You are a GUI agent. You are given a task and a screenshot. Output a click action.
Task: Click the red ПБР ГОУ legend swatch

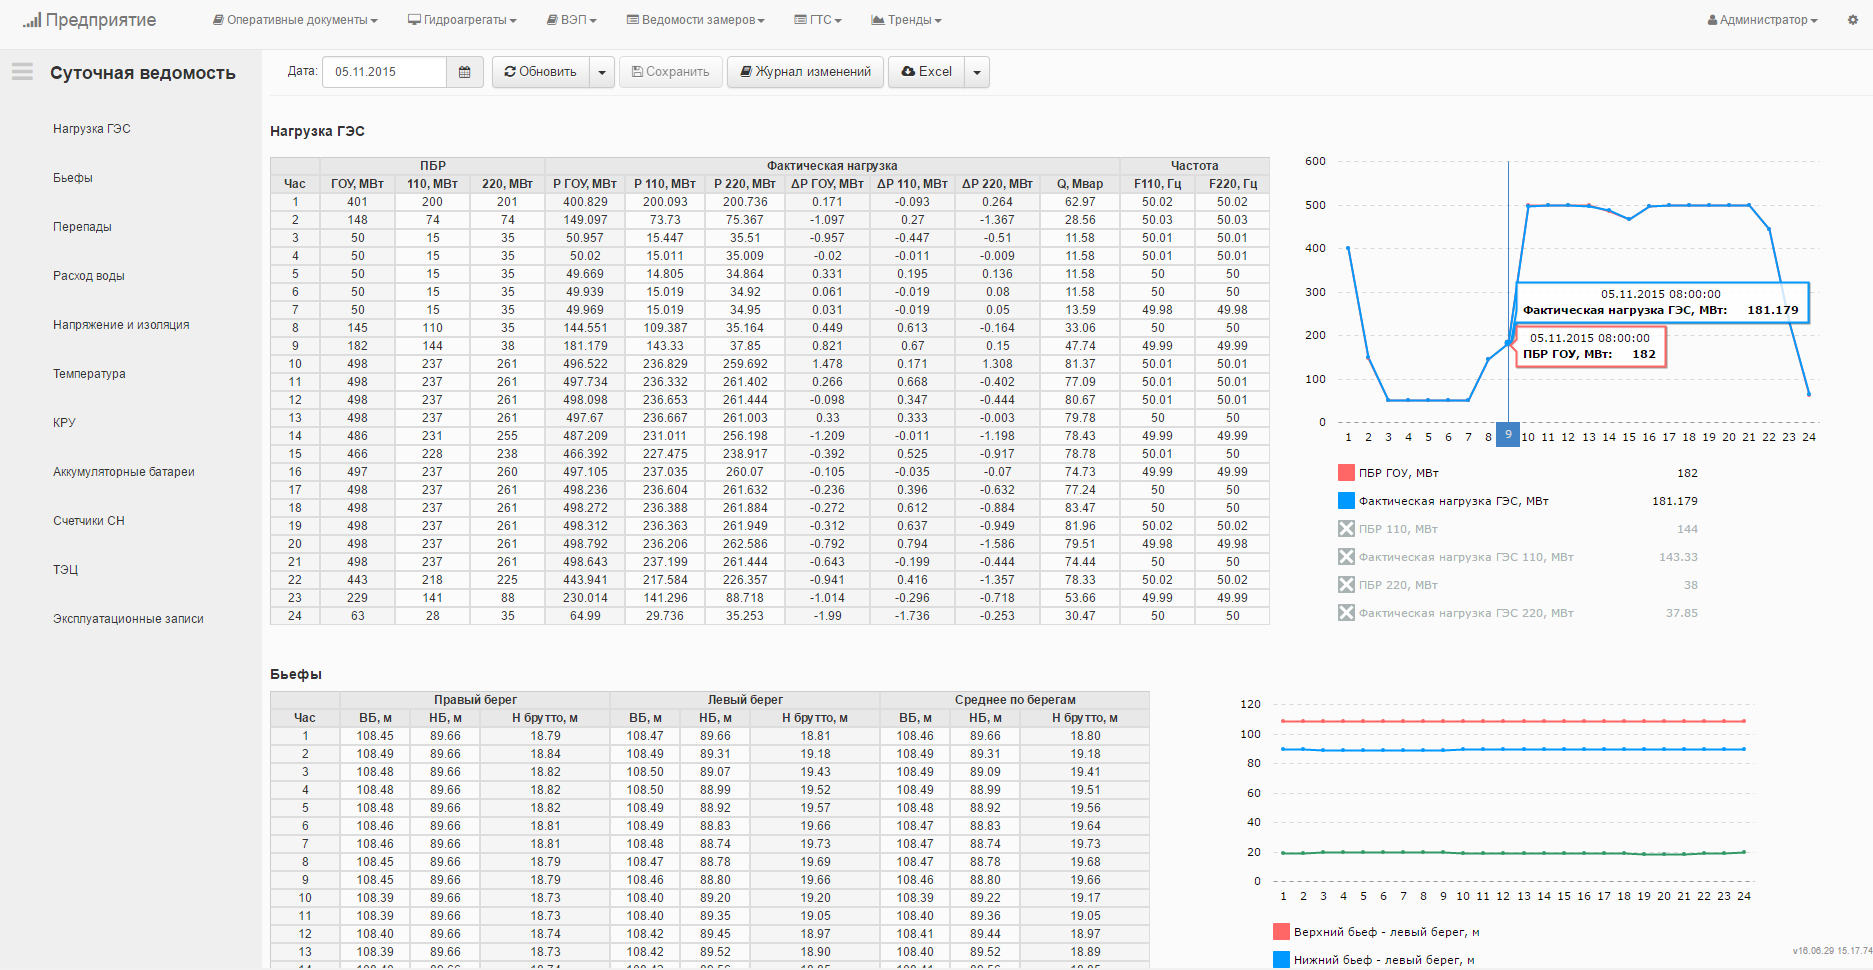[1346, 473]
